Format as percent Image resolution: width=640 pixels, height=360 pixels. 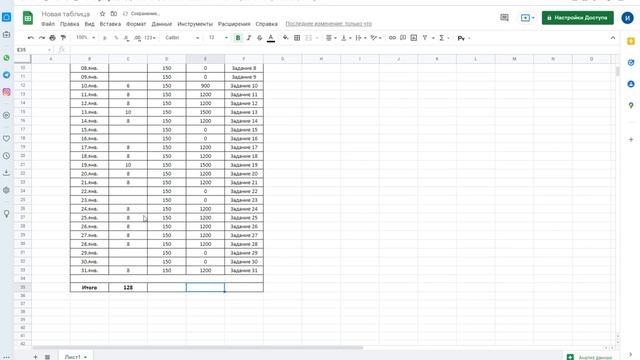(116, 38)
